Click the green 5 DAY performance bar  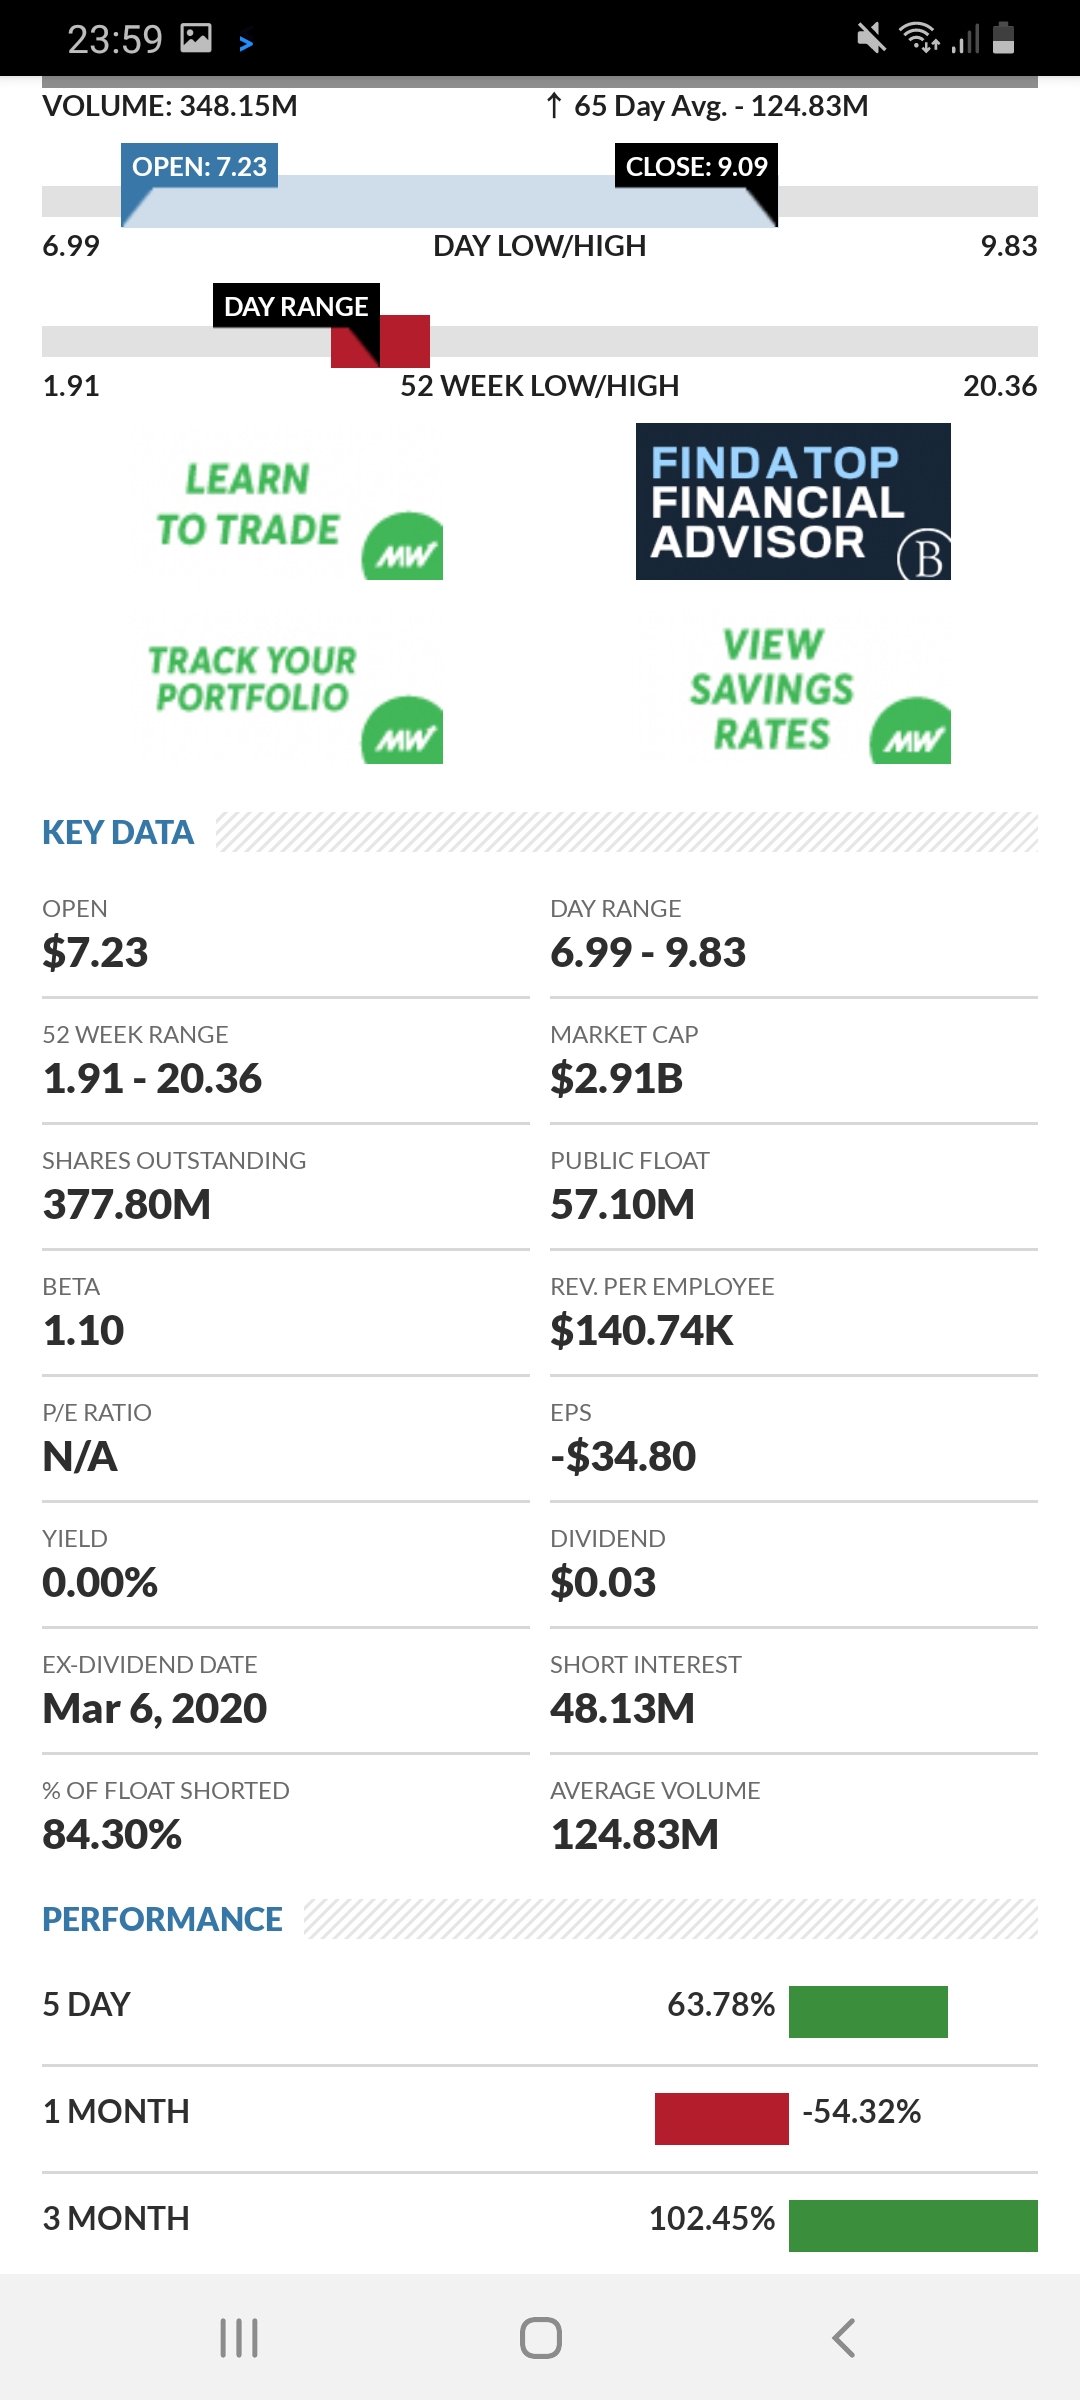[x=868, y=2011]
